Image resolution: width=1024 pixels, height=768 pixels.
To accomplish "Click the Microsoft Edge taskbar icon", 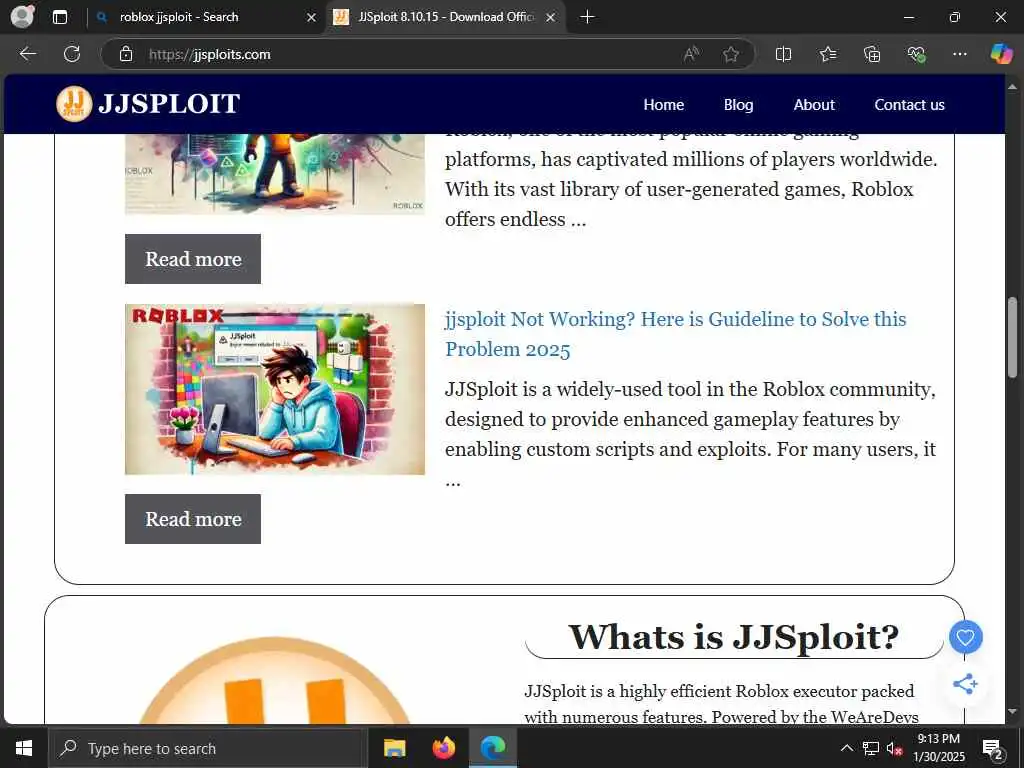I will coord(493,748).
